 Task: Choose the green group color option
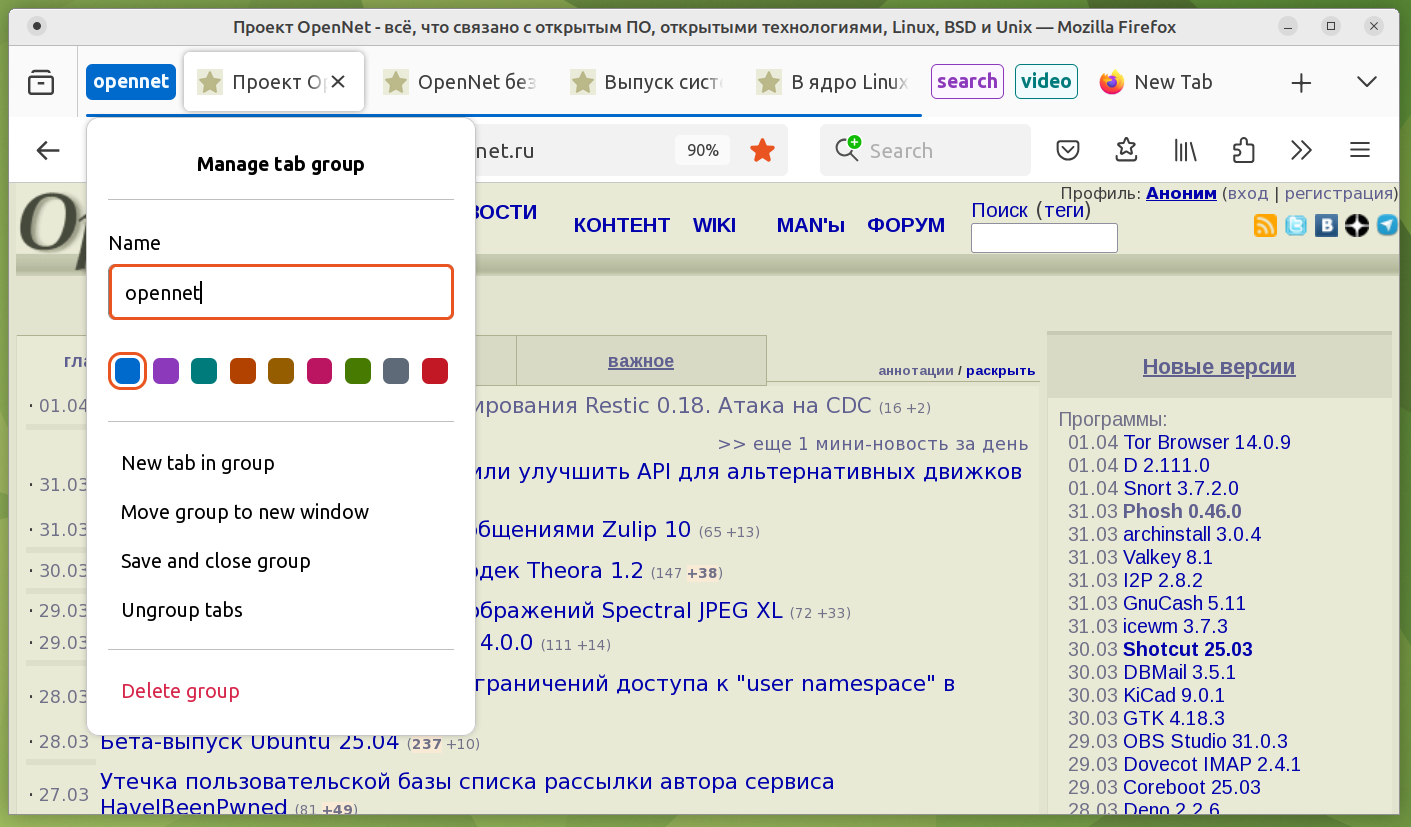(x=358, y=371)
